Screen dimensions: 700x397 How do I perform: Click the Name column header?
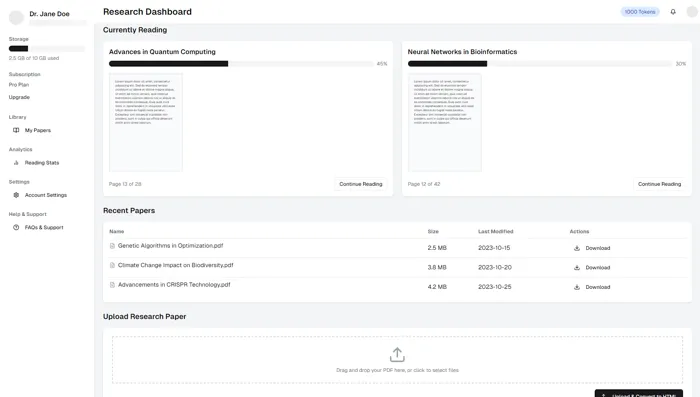[117, 231]
